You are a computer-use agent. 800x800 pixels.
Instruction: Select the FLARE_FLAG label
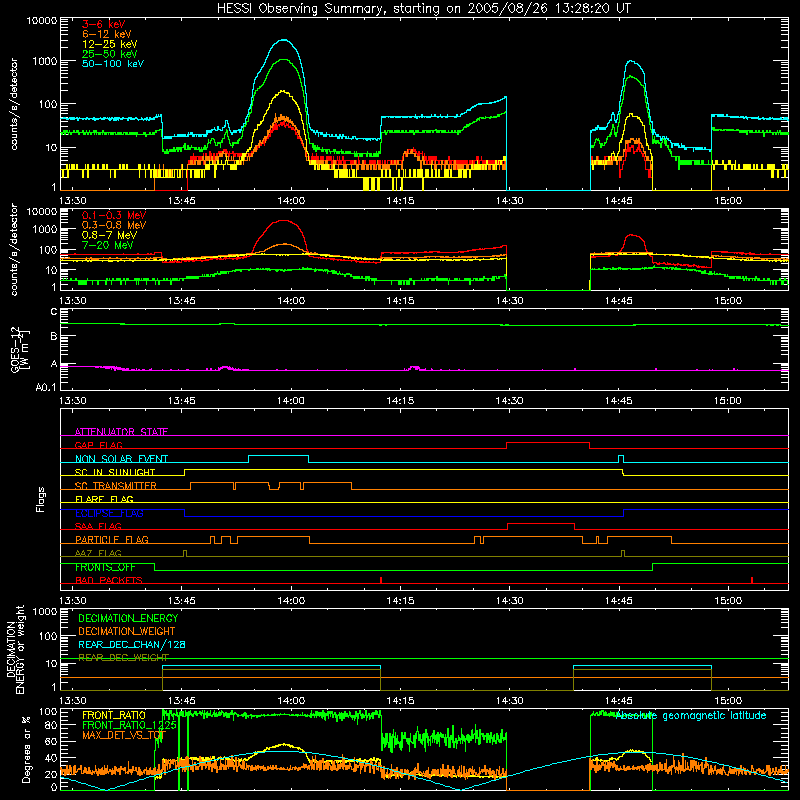click(104, 499)
